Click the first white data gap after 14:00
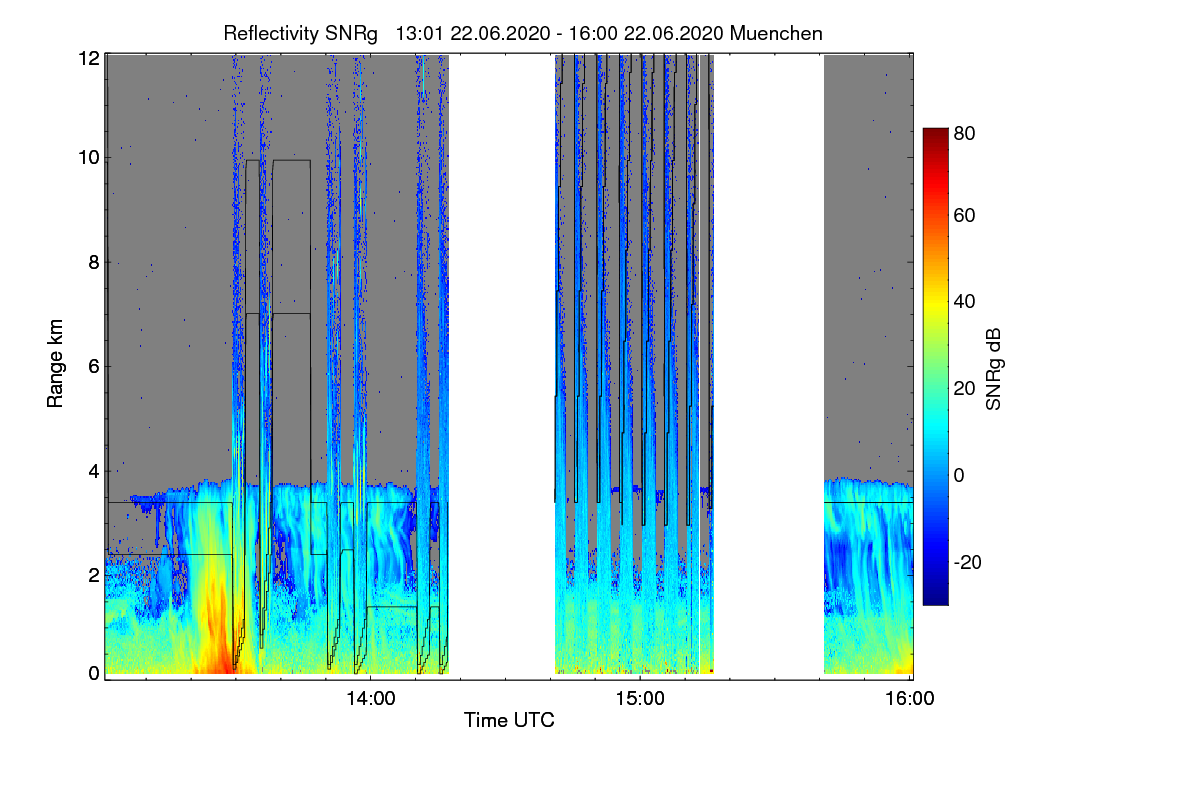 click(x=502, y=365)
